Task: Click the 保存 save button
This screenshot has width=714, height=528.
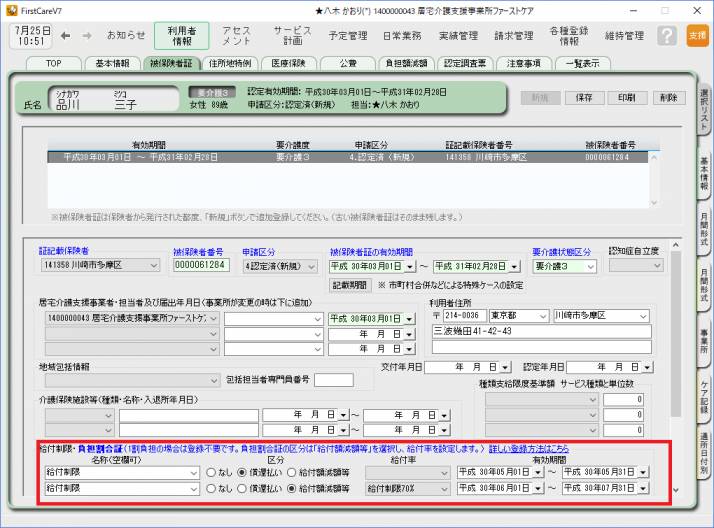Action: pyautogui.click(x=577, y=98)
